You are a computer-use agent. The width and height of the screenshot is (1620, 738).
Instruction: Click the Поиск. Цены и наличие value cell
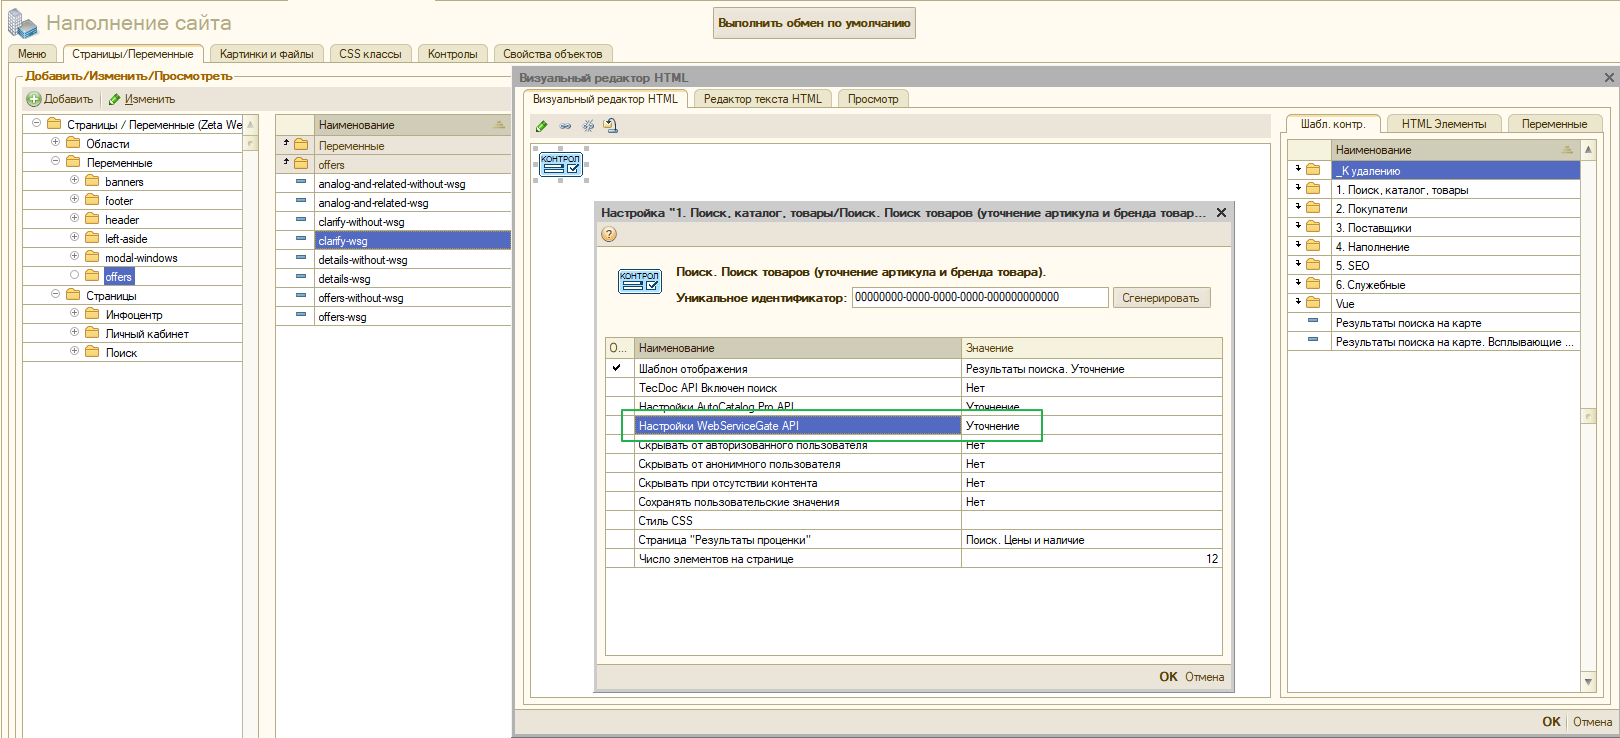1091,540
